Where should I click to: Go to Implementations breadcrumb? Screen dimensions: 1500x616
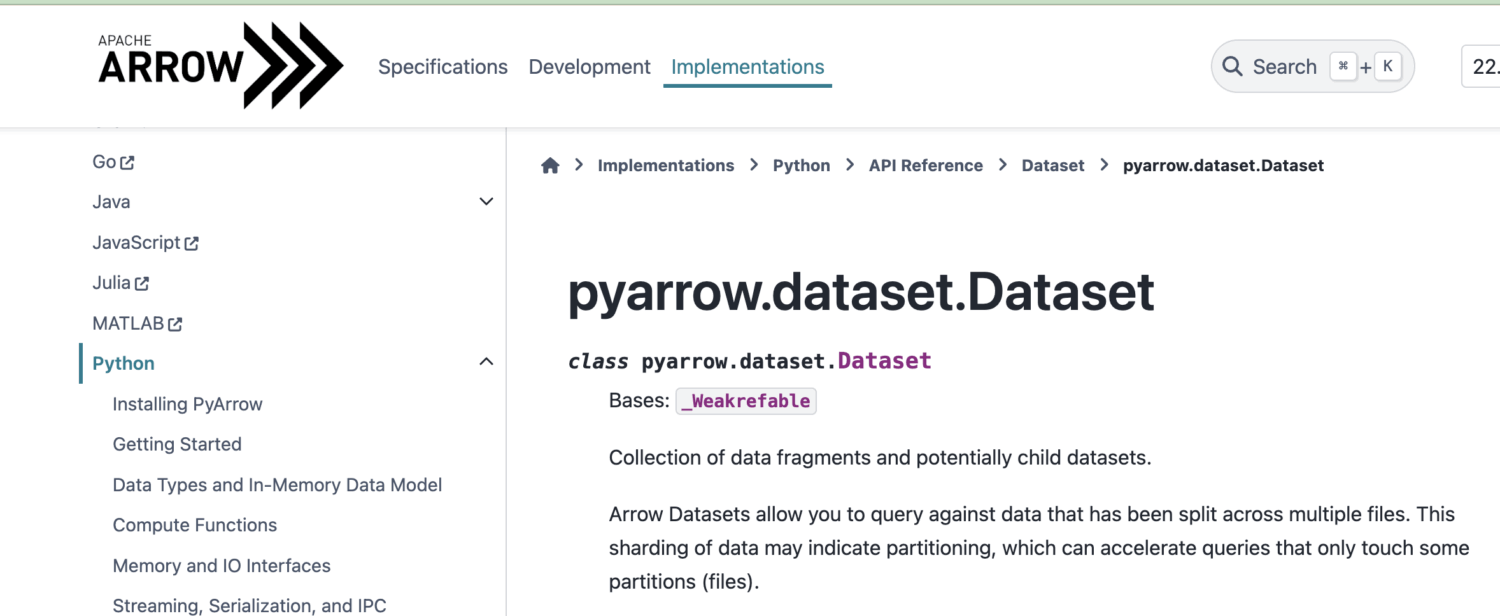pyautogui.click(x=666, y=166)
